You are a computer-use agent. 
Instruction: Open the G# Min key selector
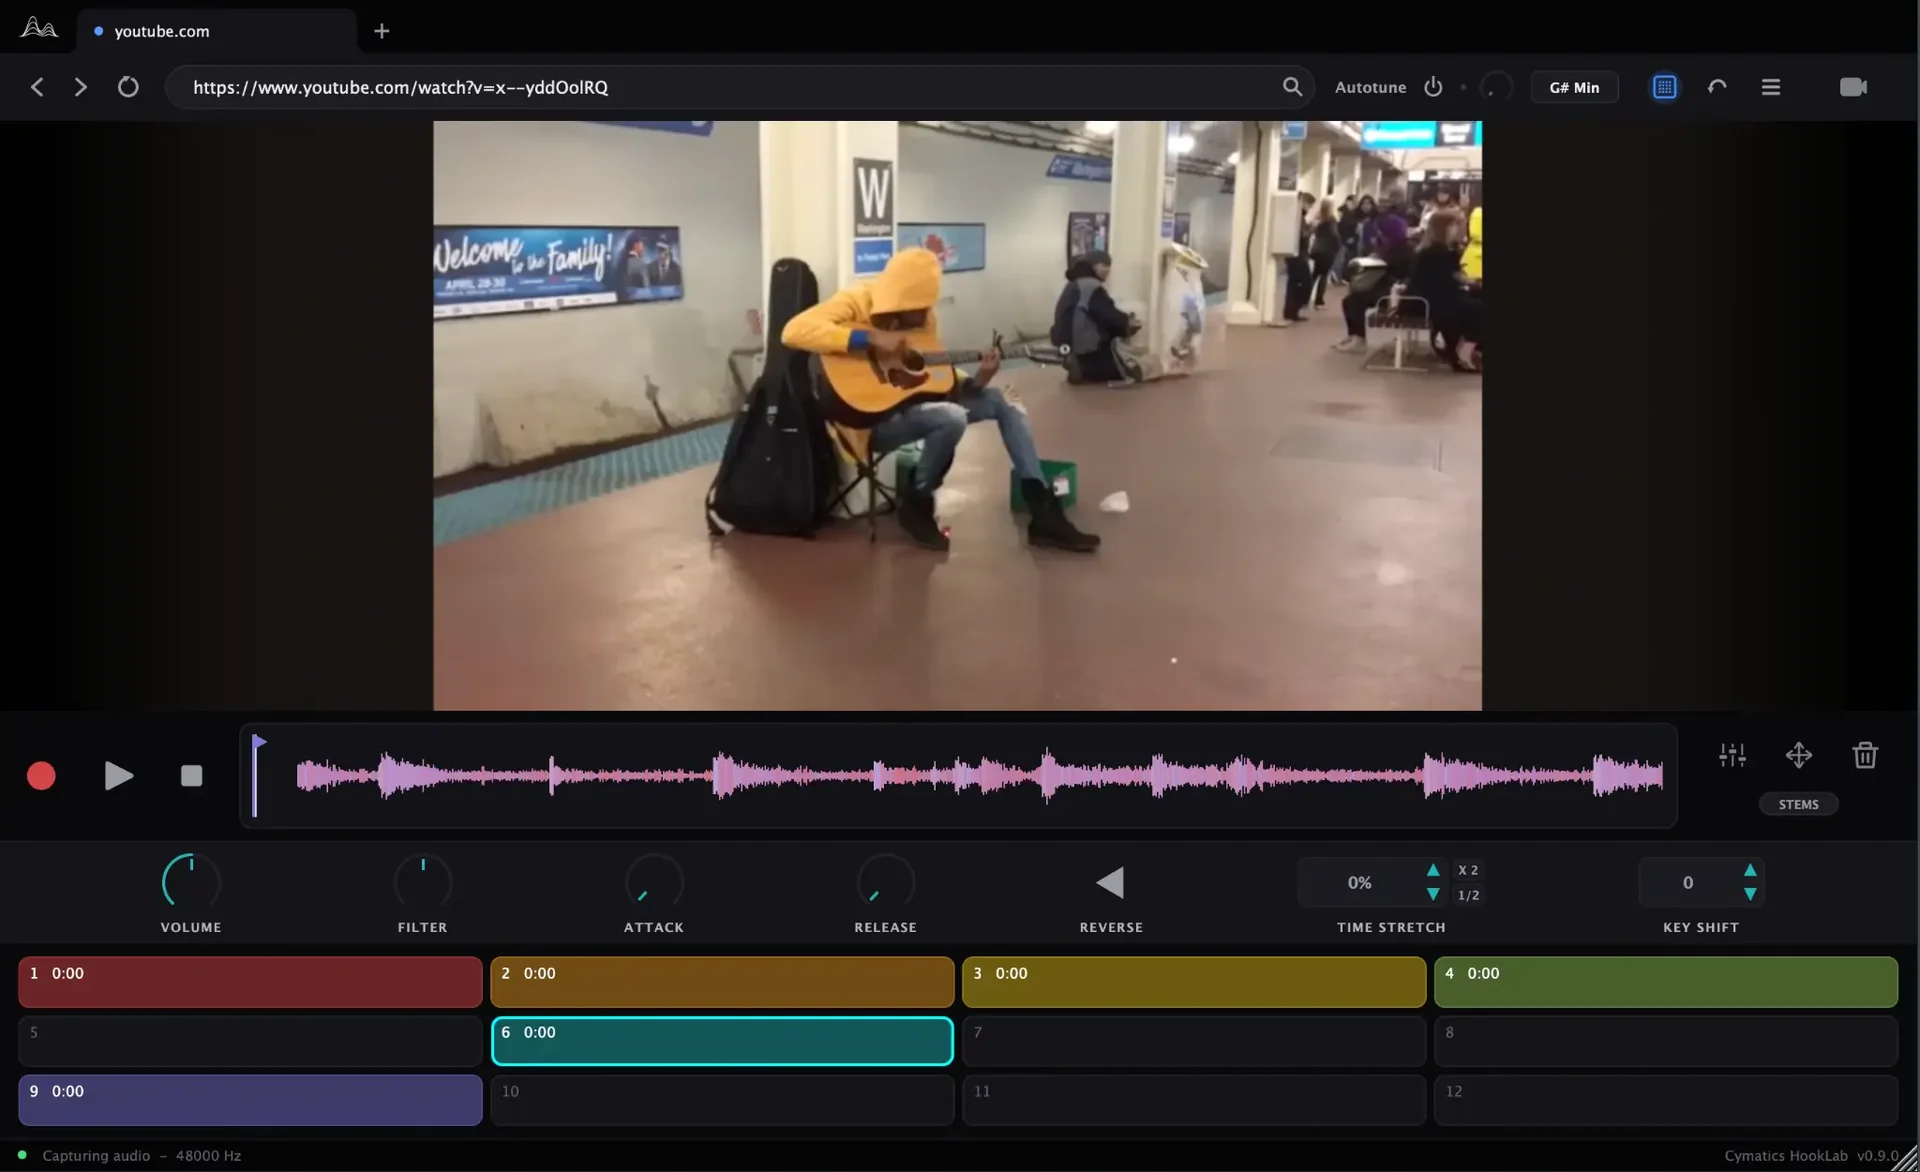[1574, 87]
